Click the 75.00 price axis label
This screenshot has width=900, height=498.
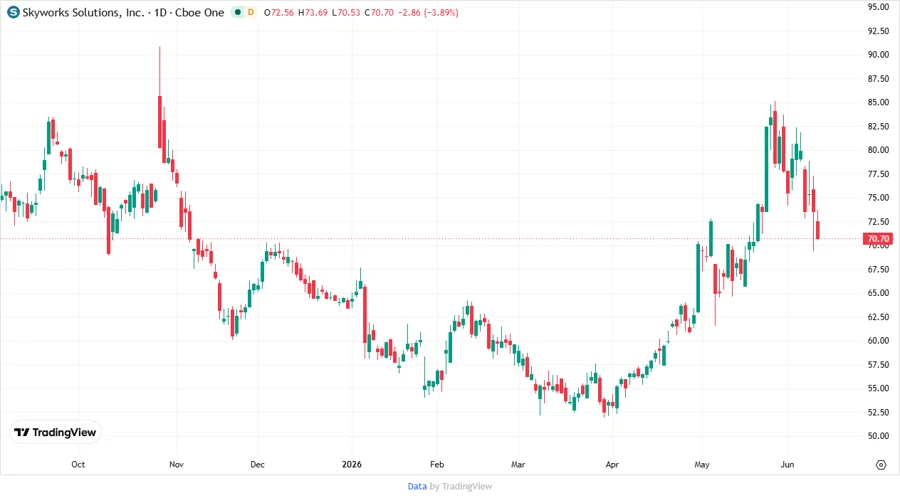tap(878, 197)
